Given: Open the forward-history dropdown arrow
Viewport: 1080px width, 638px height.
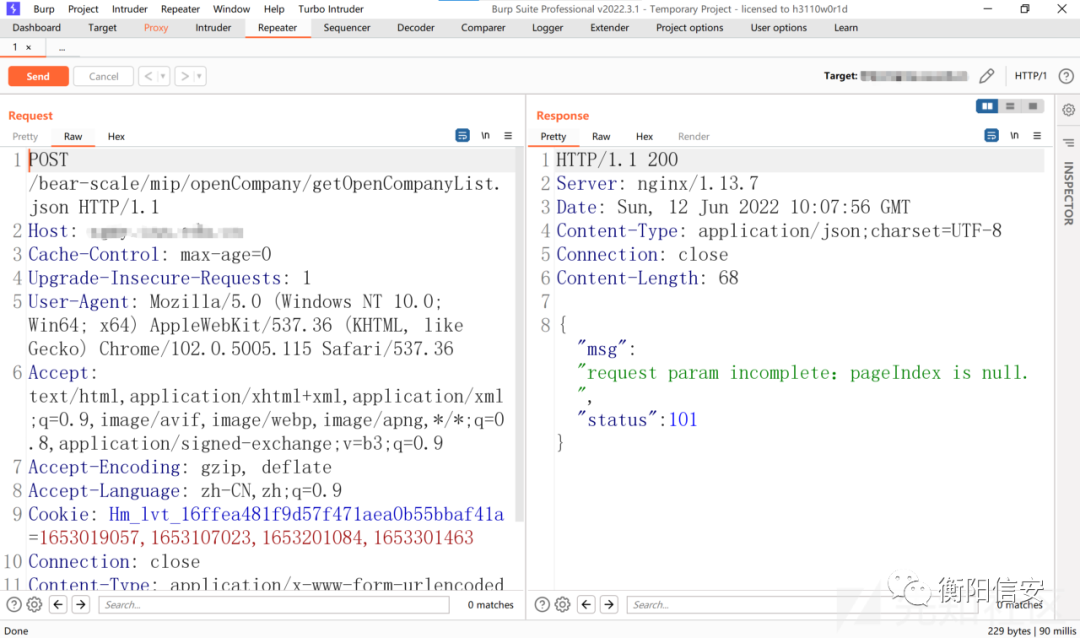Looking at the screenshot, I should point(200,76).
